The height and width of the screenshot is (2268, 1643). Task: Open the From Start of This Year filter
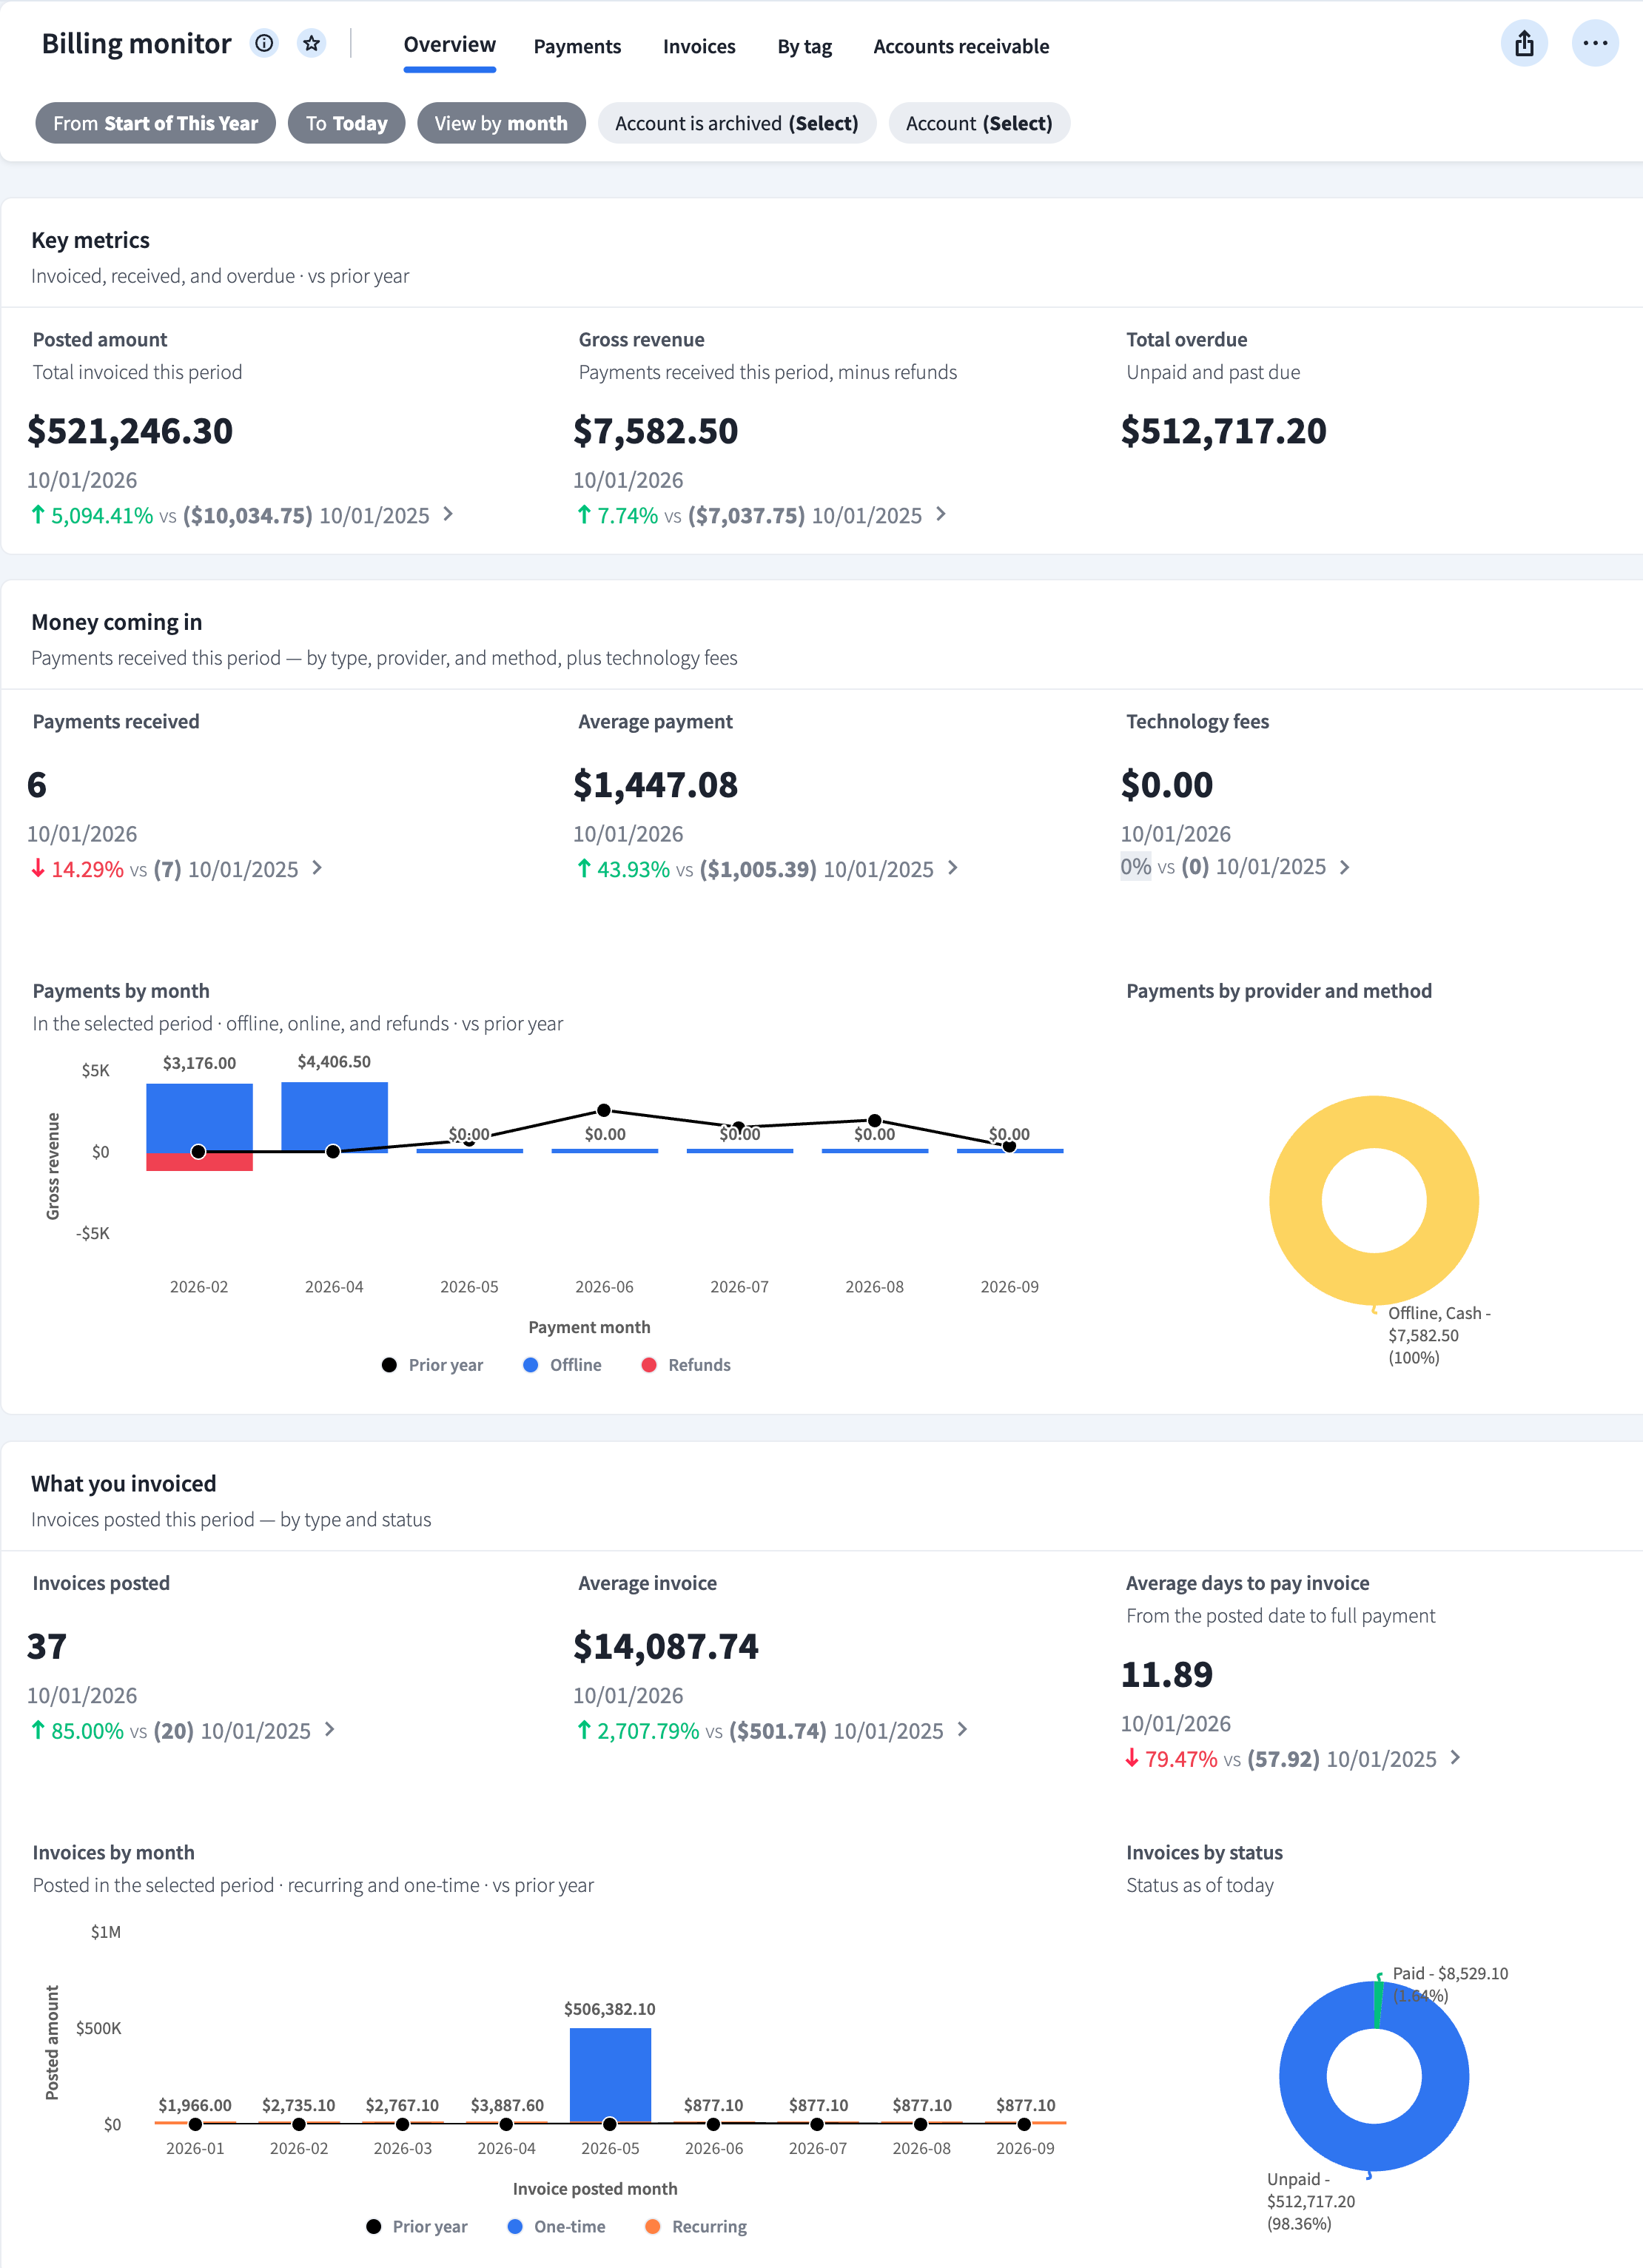155,123
